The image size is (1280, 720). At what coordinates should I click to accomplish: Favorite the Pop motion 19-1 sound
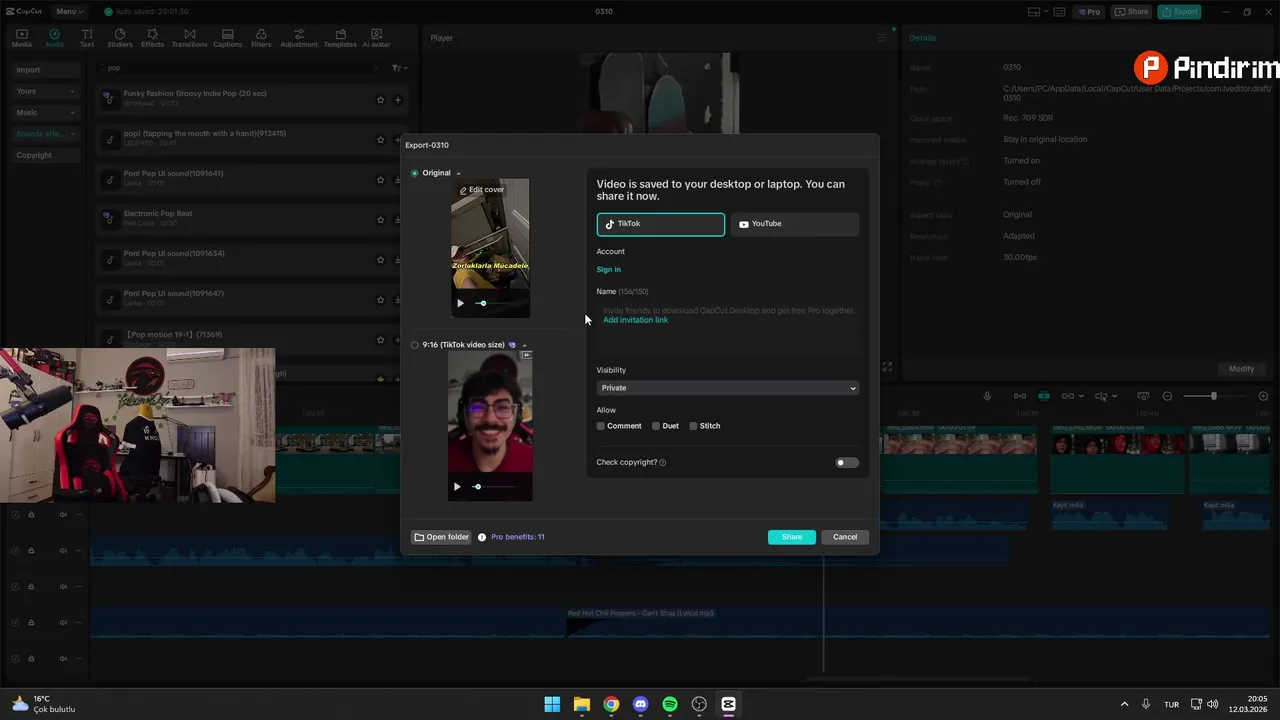pos(380,340)
